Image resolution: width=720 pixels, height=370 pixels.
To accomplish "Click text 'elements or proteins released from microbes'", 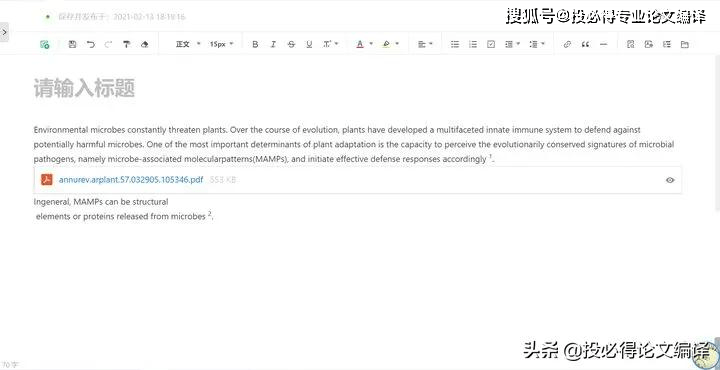I will click(x=121, y=216).
